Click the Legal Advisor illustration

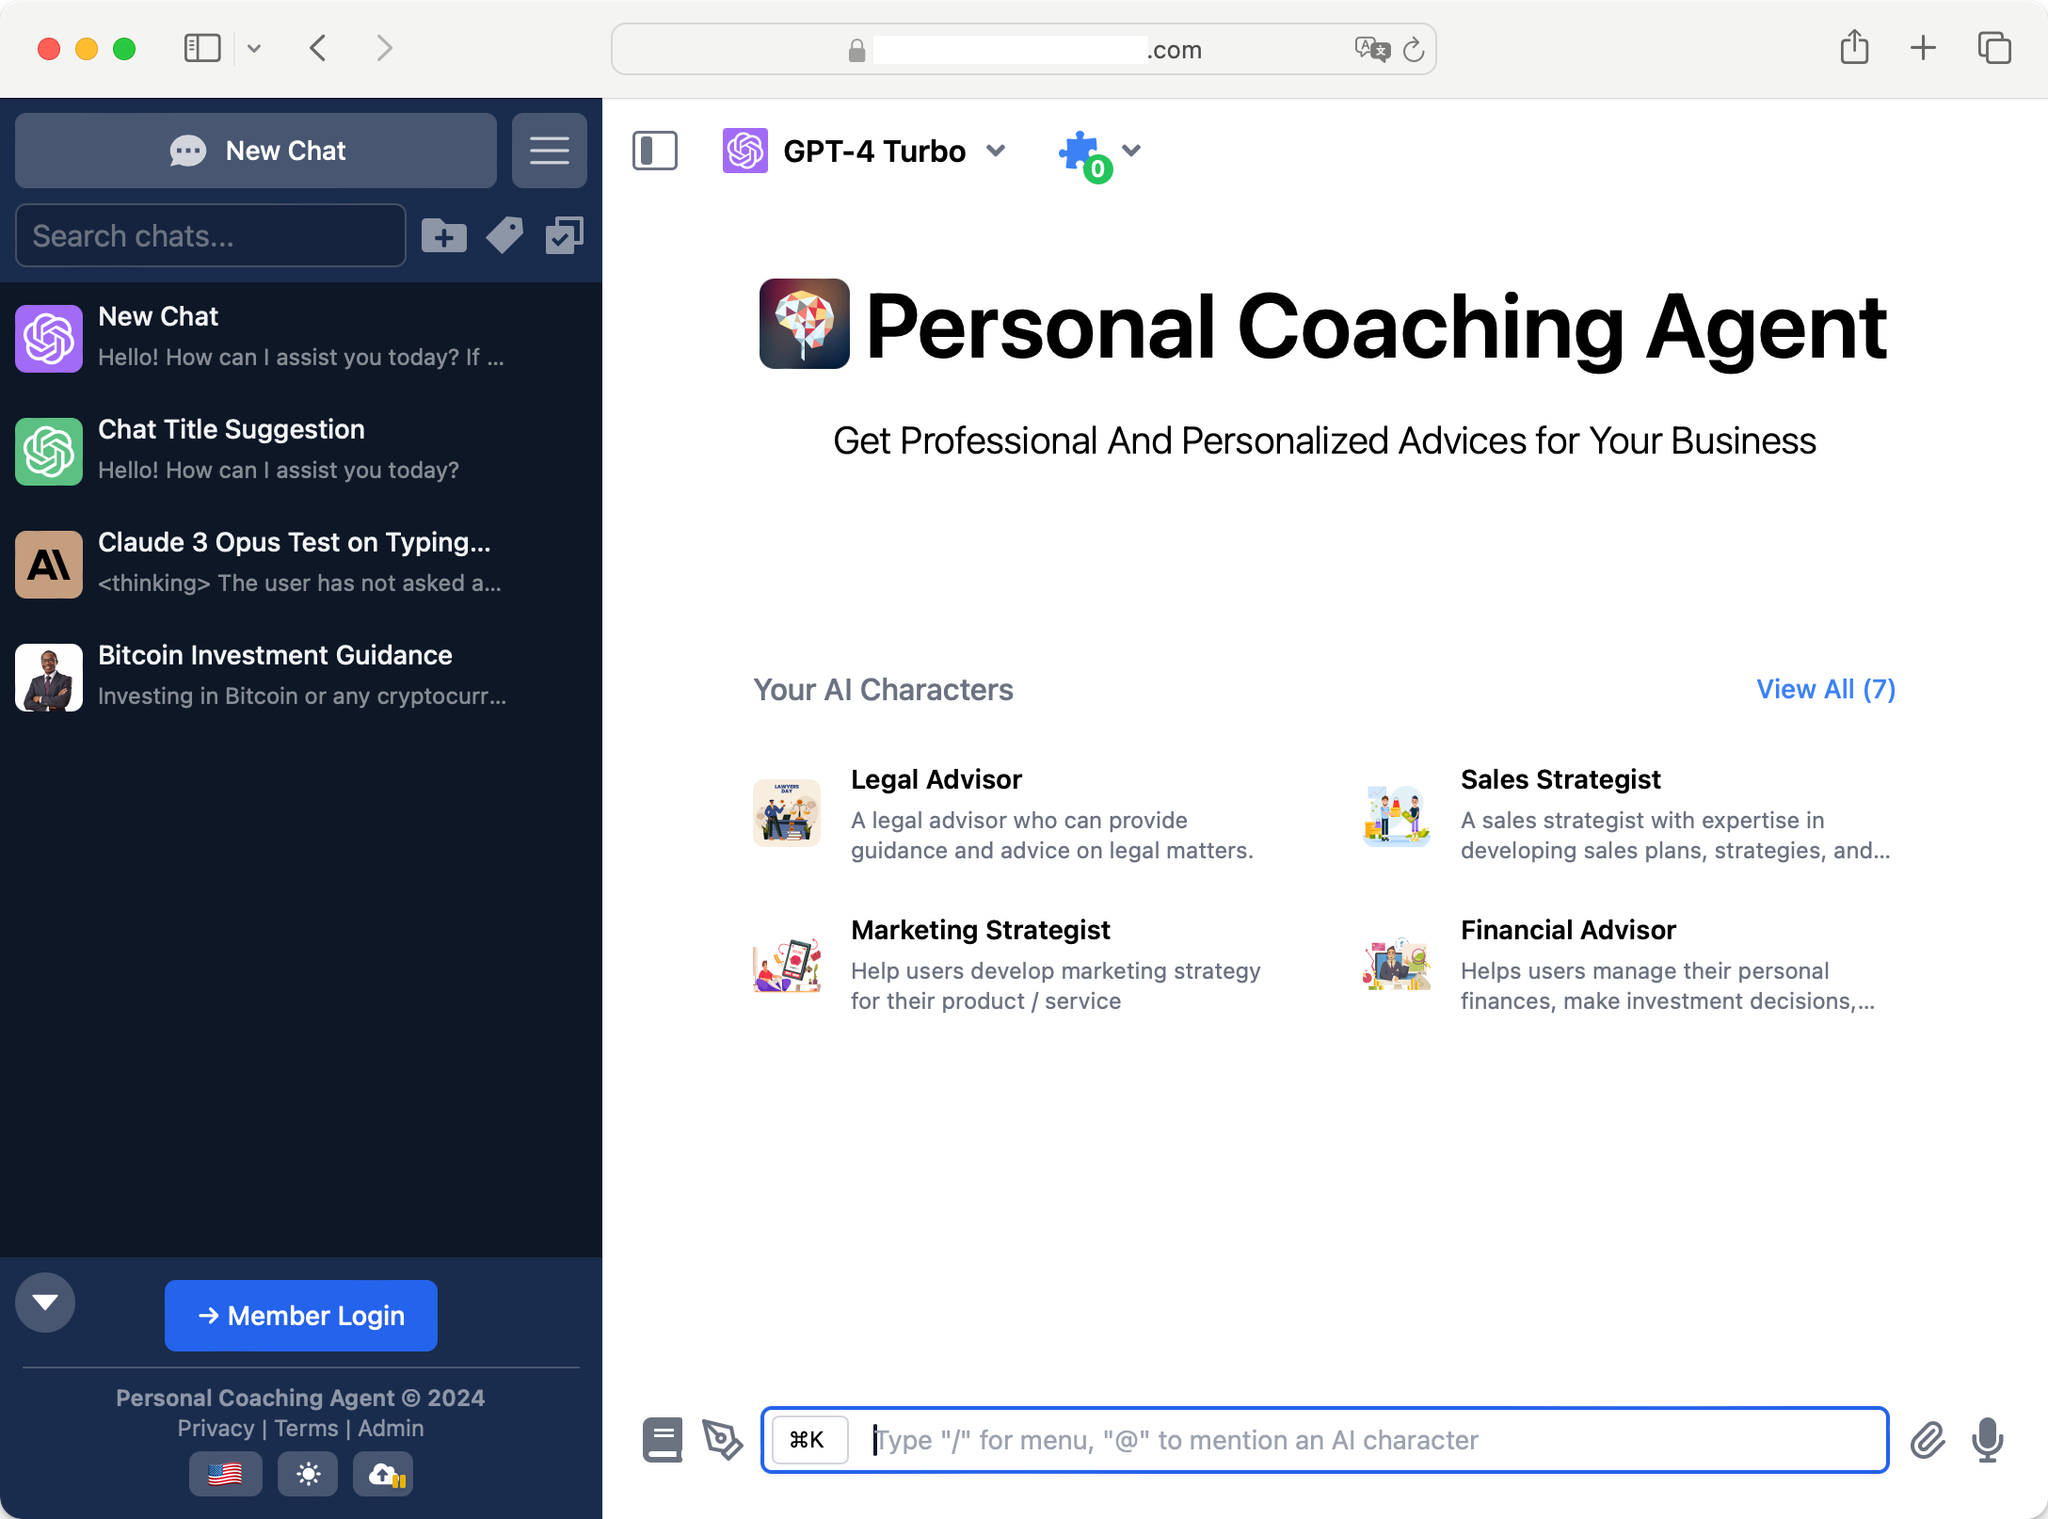click(x=787, y=813)
